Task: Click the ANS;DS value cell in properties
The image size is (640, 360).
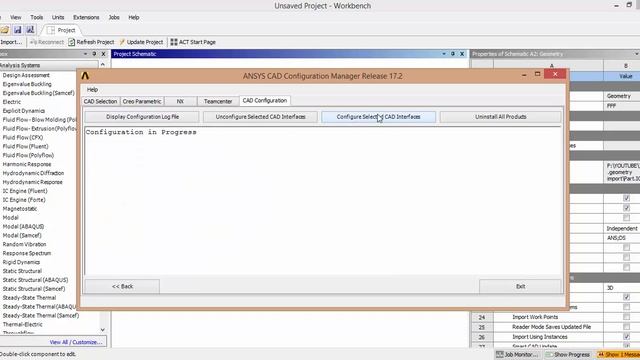Action: [x=622, y=238]
